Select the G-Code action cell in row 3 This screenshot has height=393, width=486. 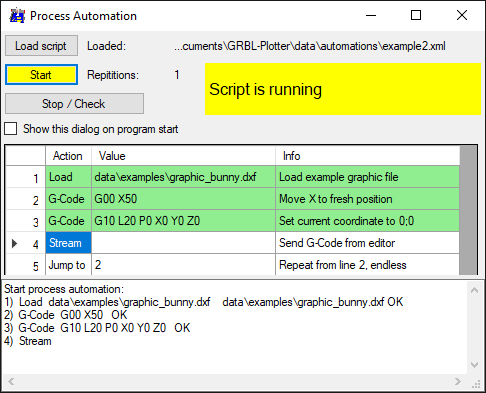pyautogui.click(x=68, y=221)
